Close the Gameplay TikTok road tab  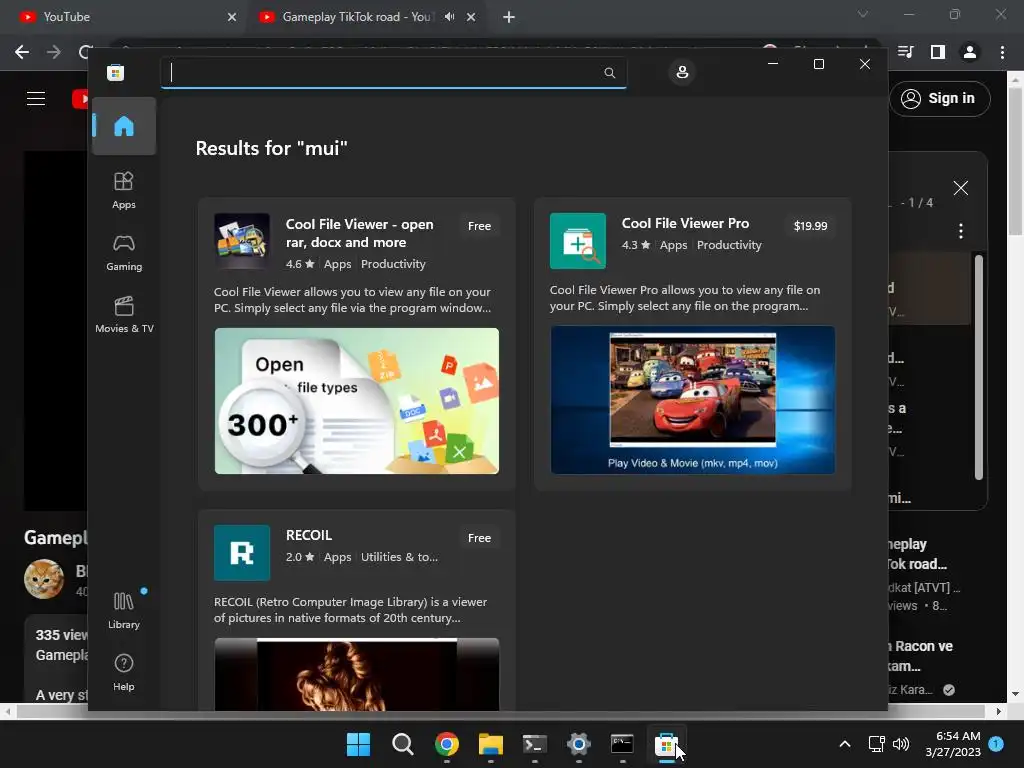tap(471, 17)
